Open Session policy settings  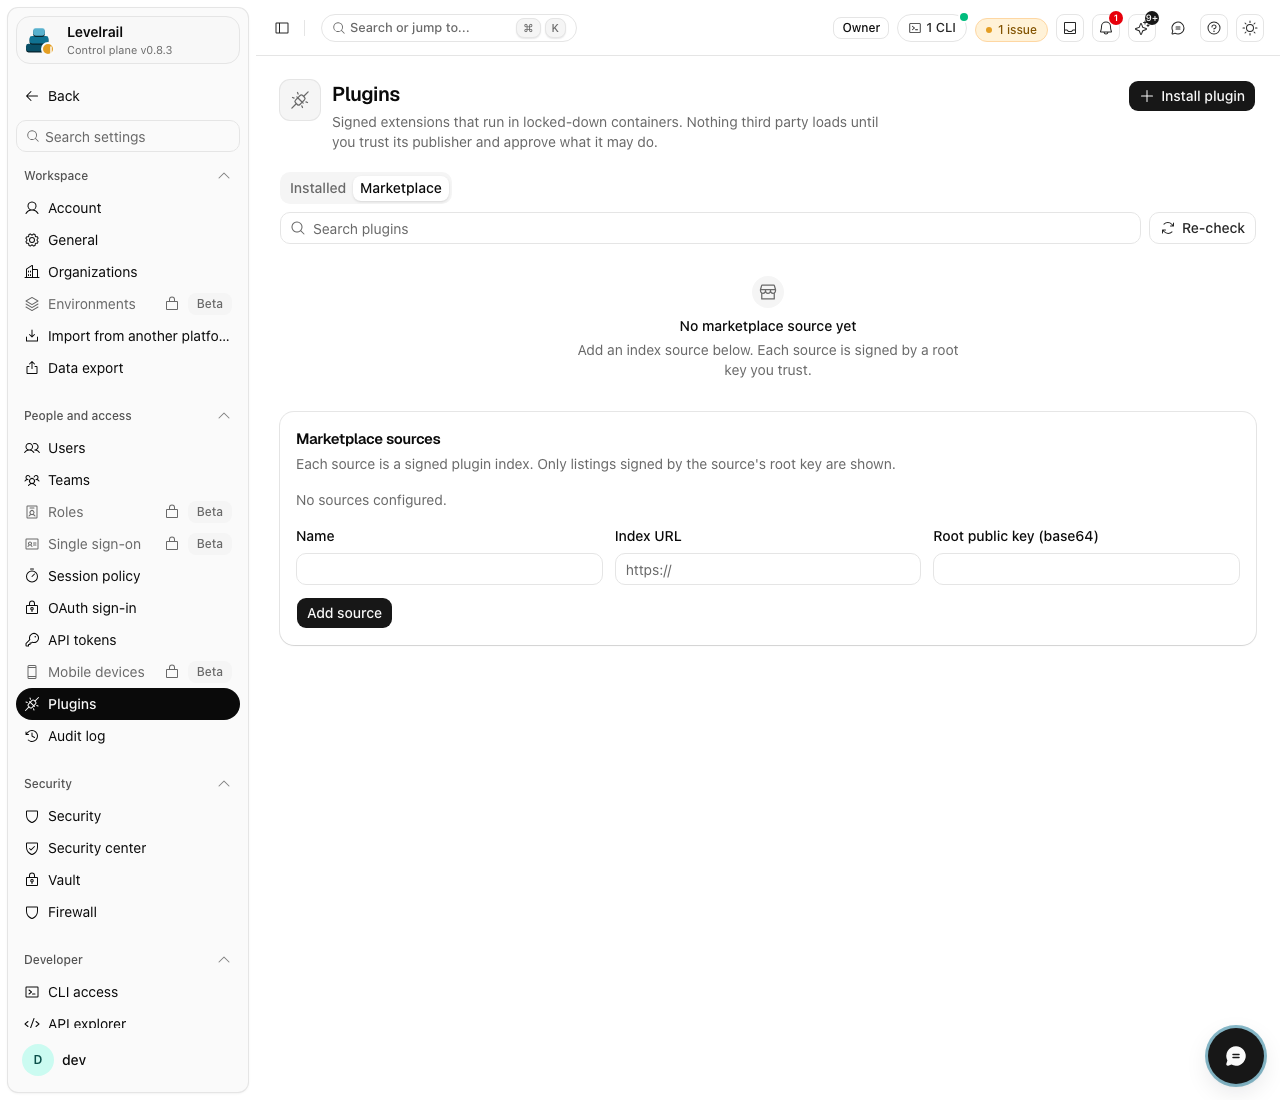[x=128, y=576]
